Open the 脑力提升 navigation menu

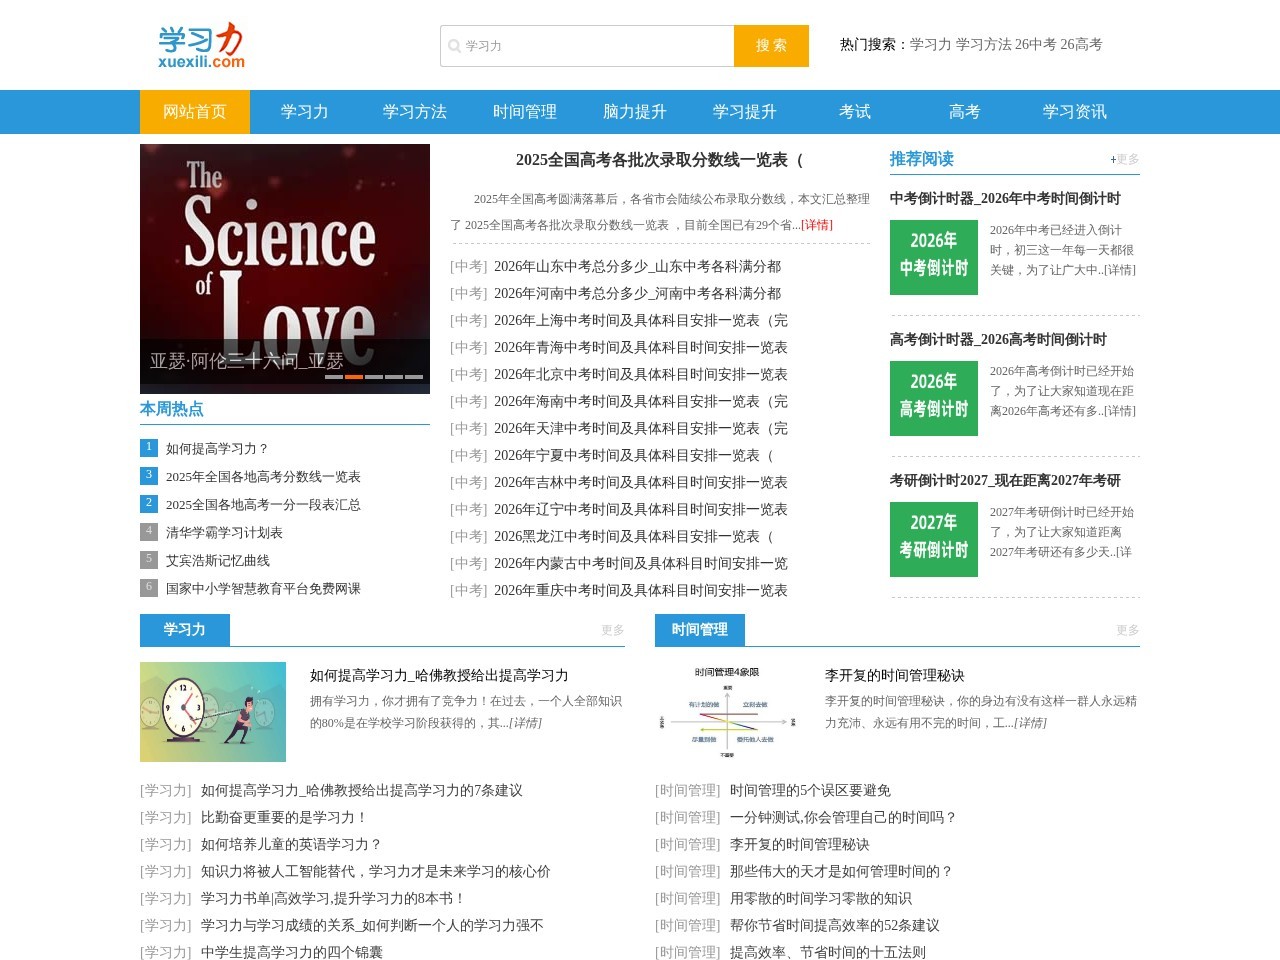633,112
